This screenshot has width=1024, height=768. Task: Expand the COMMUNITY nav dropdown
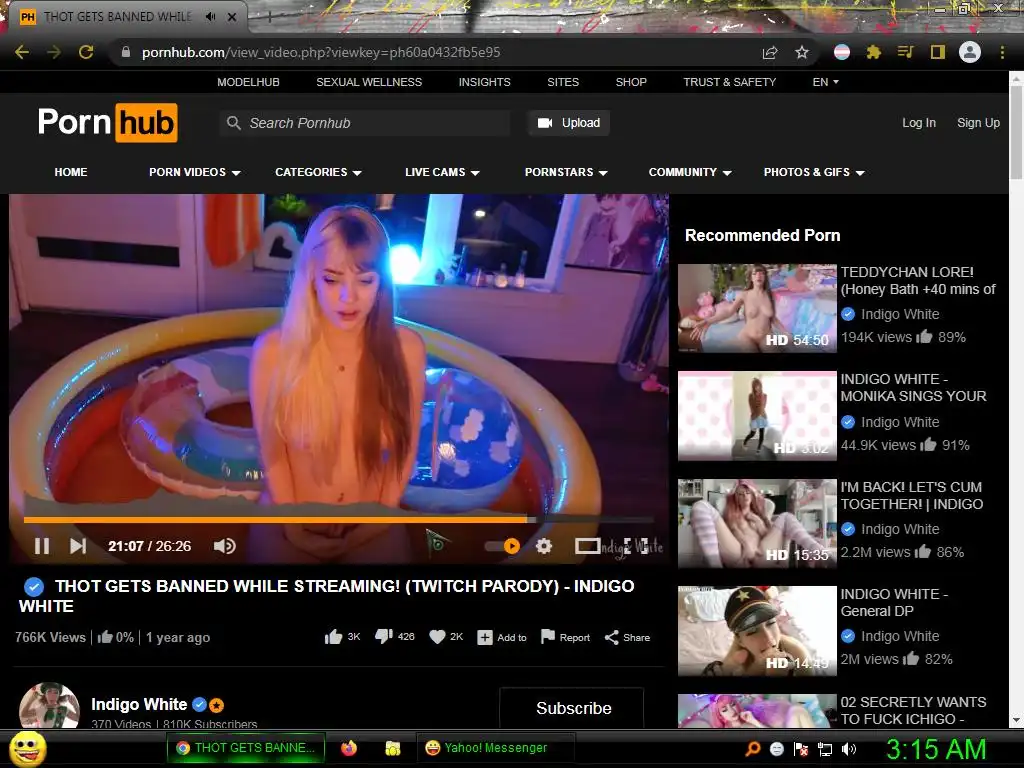(690, 172)
